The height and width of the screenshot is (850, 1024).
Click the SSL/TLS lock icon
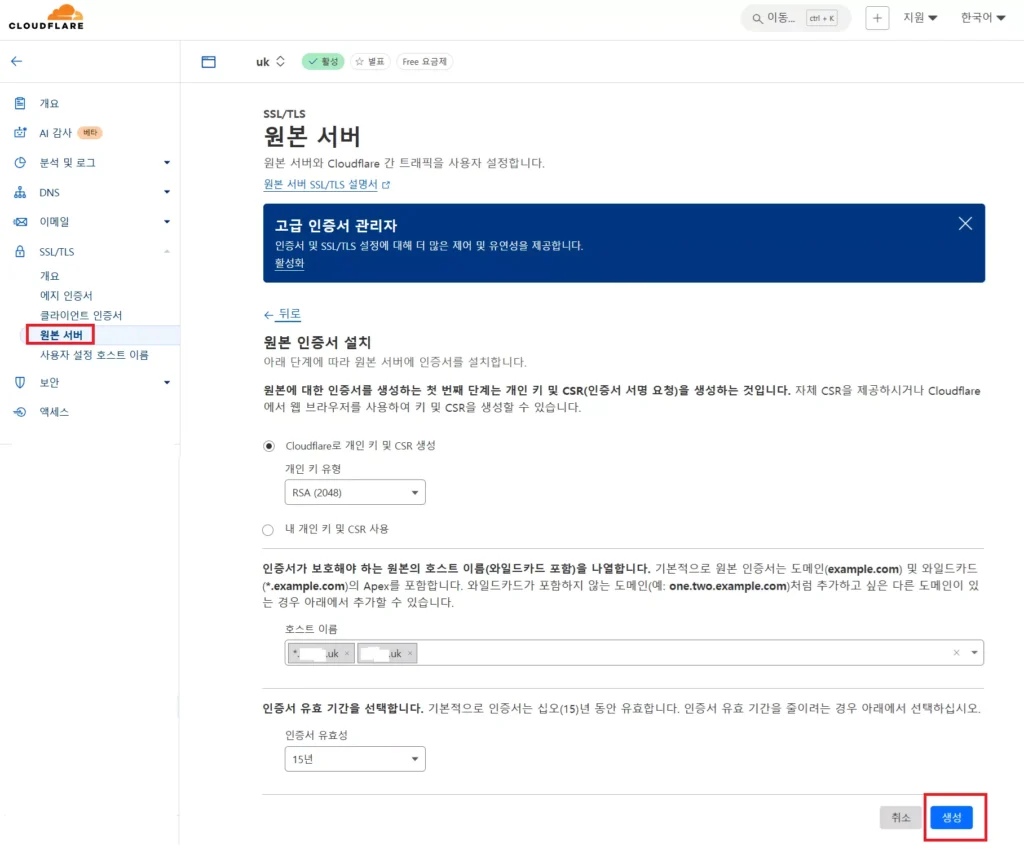(x=20, y=251)
